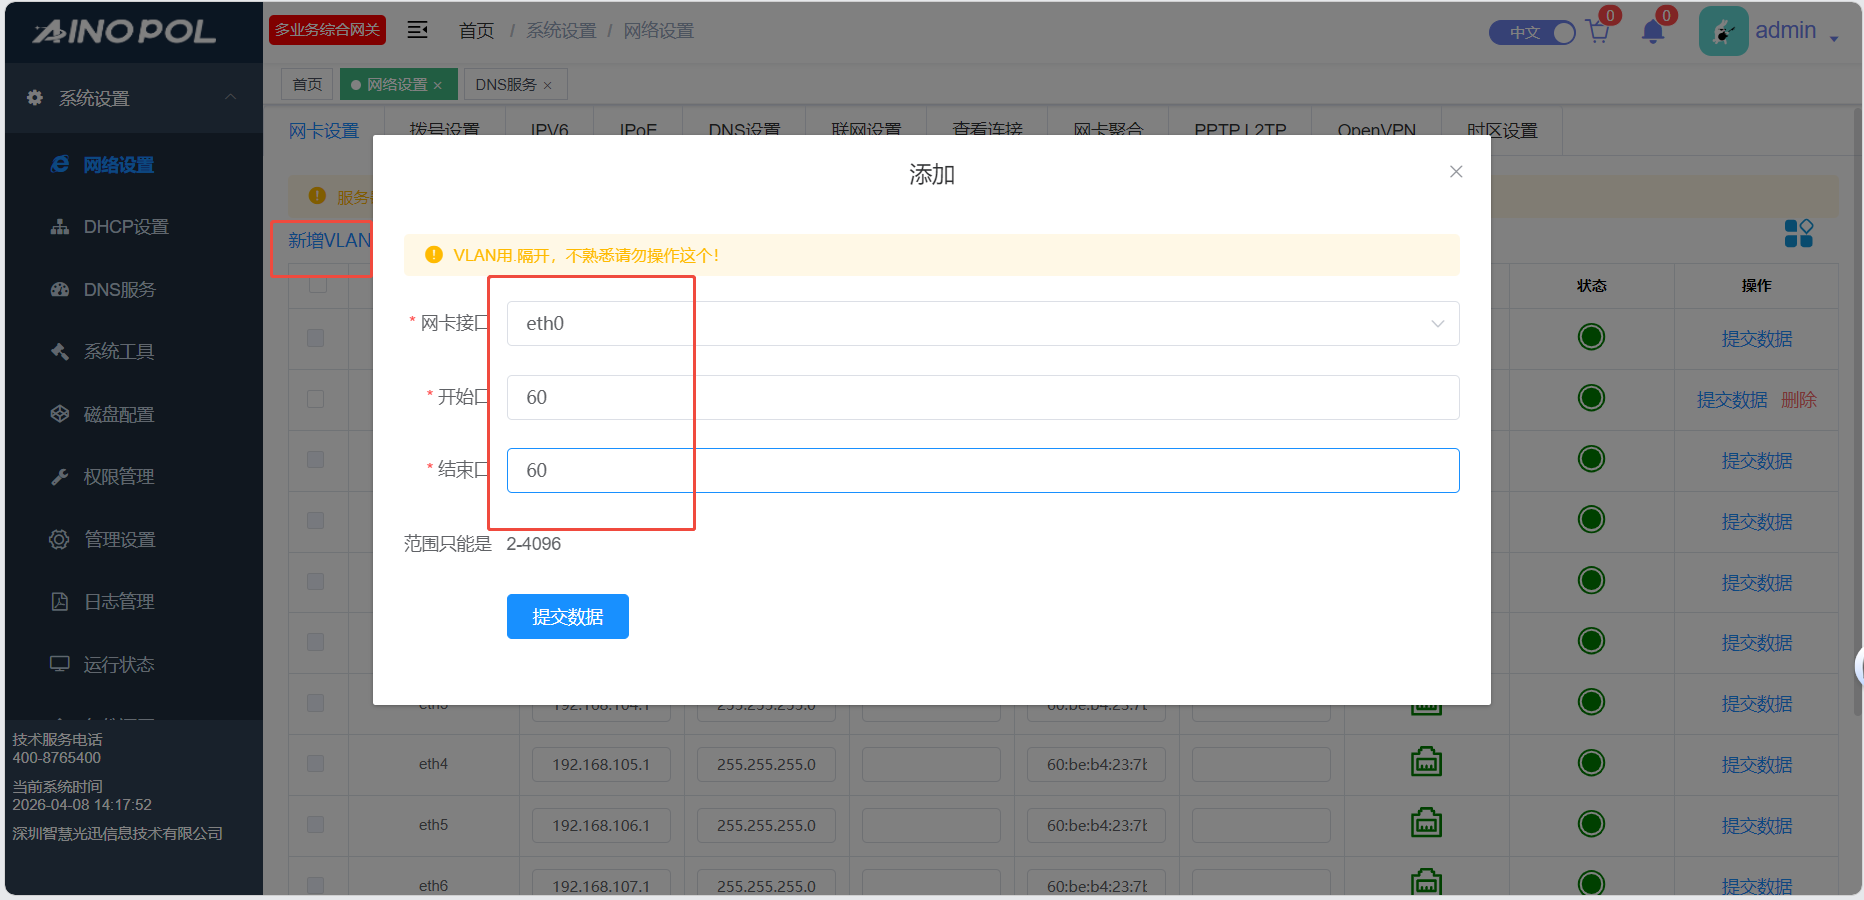This screenshot has width=1864, height=900.
Task: Toggle the 中文 language switch
Action: (1532, 33)
